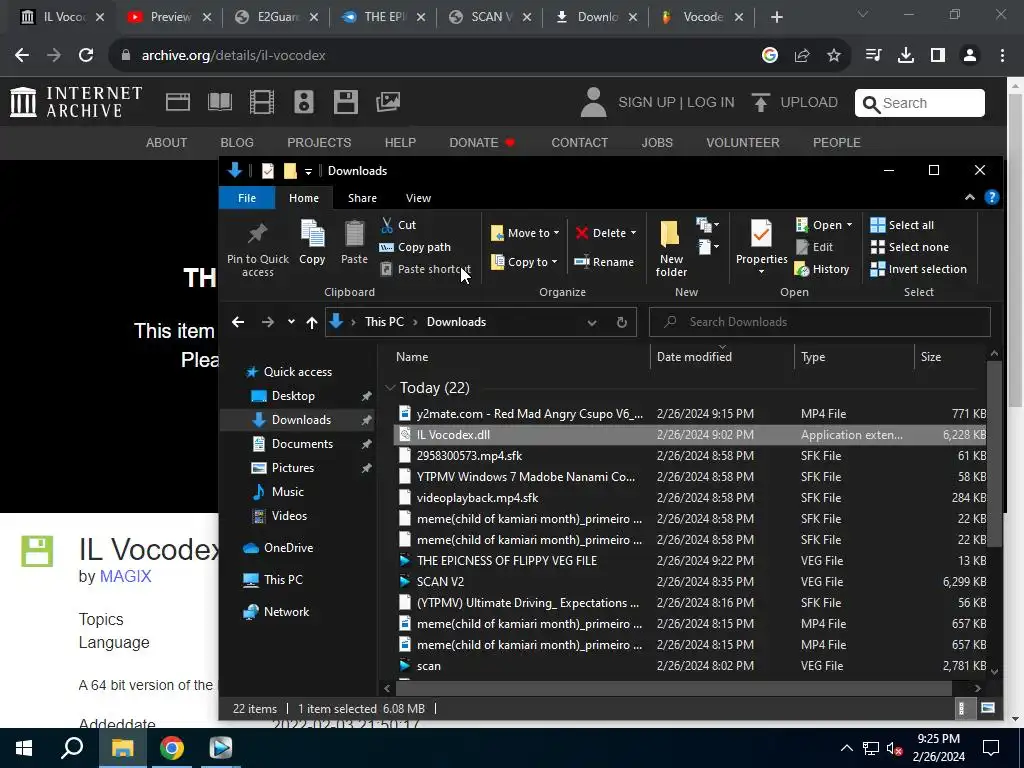
Task: Click Select none in ribbon
Action: coord(910,247)
